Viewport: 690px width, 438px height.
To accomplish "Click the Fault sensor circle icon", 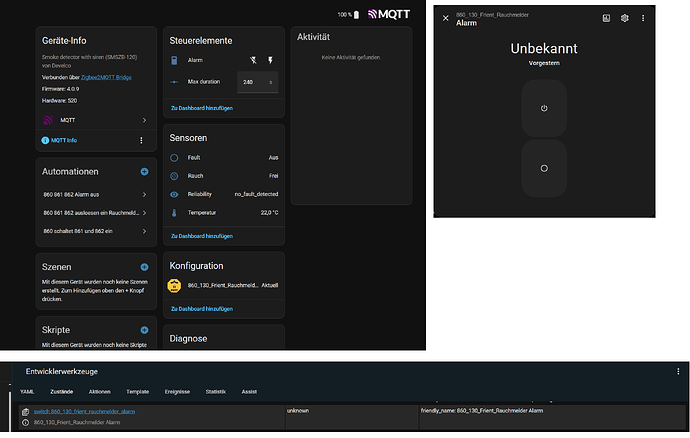I will [174, 158].
